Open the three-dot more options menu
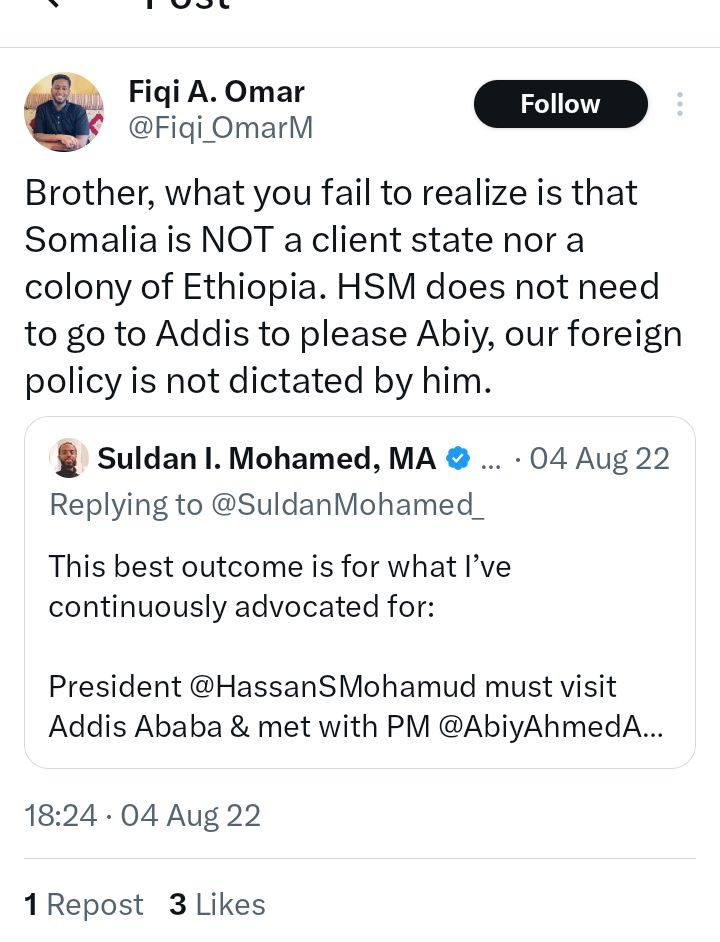 coord(680,104)
